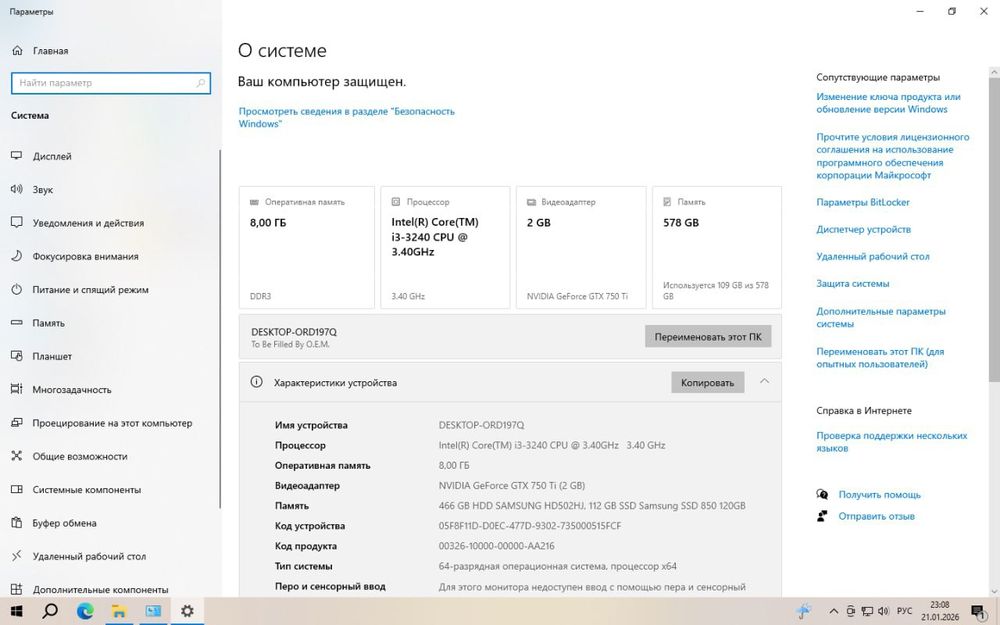Viewport: 1000px width, 625px height.
Task: Click the device ID value 05F8F11D-D0EC
Action: tap(529, 526)
